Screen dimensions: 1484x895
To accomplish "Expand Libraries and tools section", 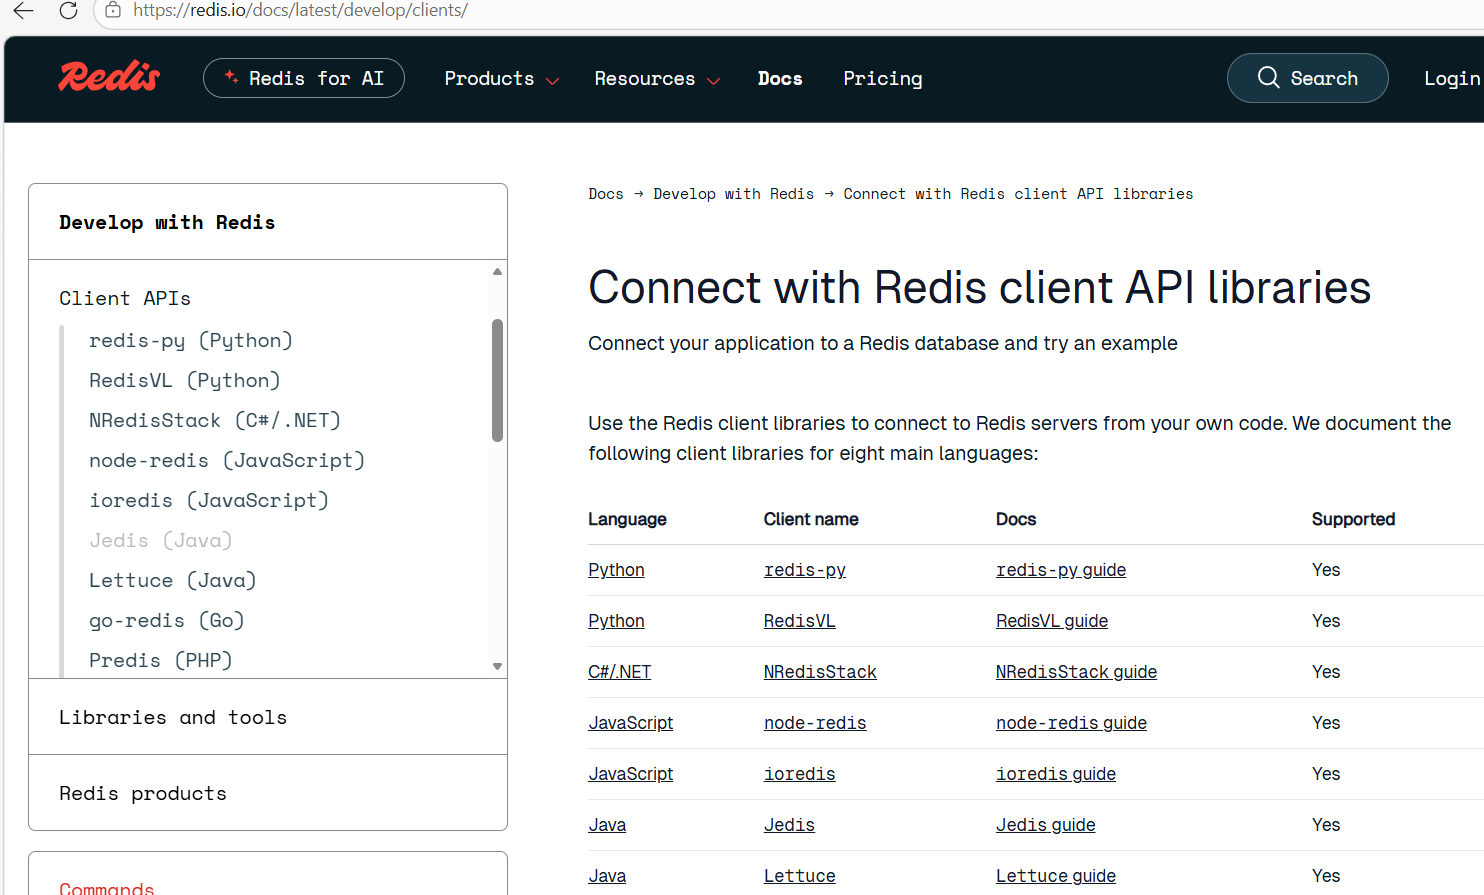I will click(x=268, y=717).
